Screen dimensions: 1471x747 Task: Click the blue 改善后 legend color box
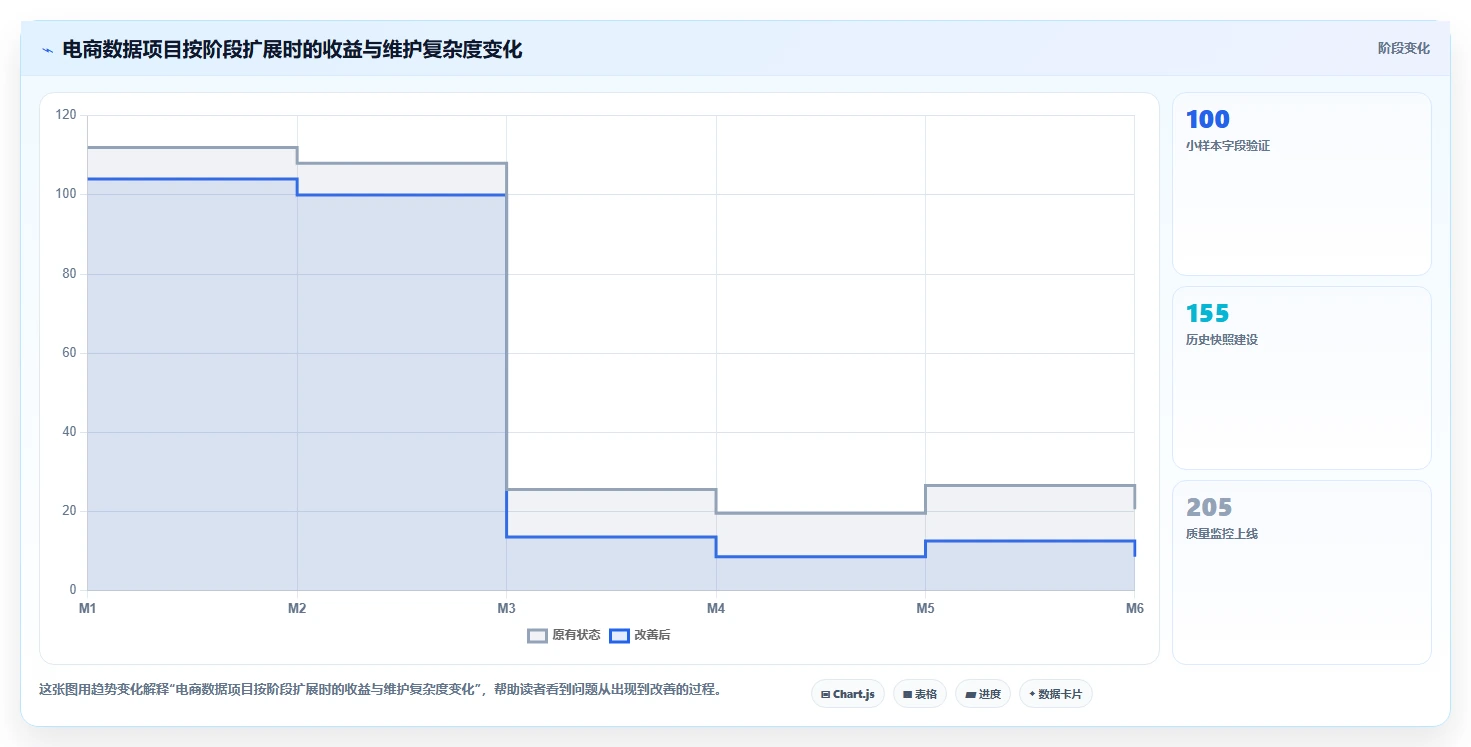coord(620,635)
